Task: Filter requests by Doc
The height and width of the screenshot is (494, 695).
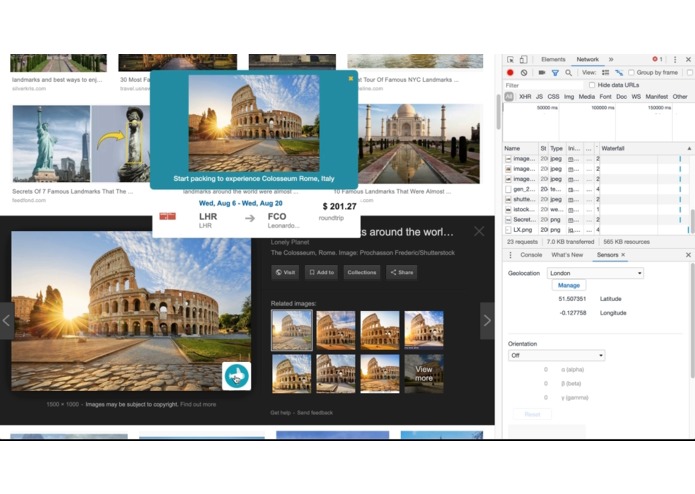Action: click(621, 97)
